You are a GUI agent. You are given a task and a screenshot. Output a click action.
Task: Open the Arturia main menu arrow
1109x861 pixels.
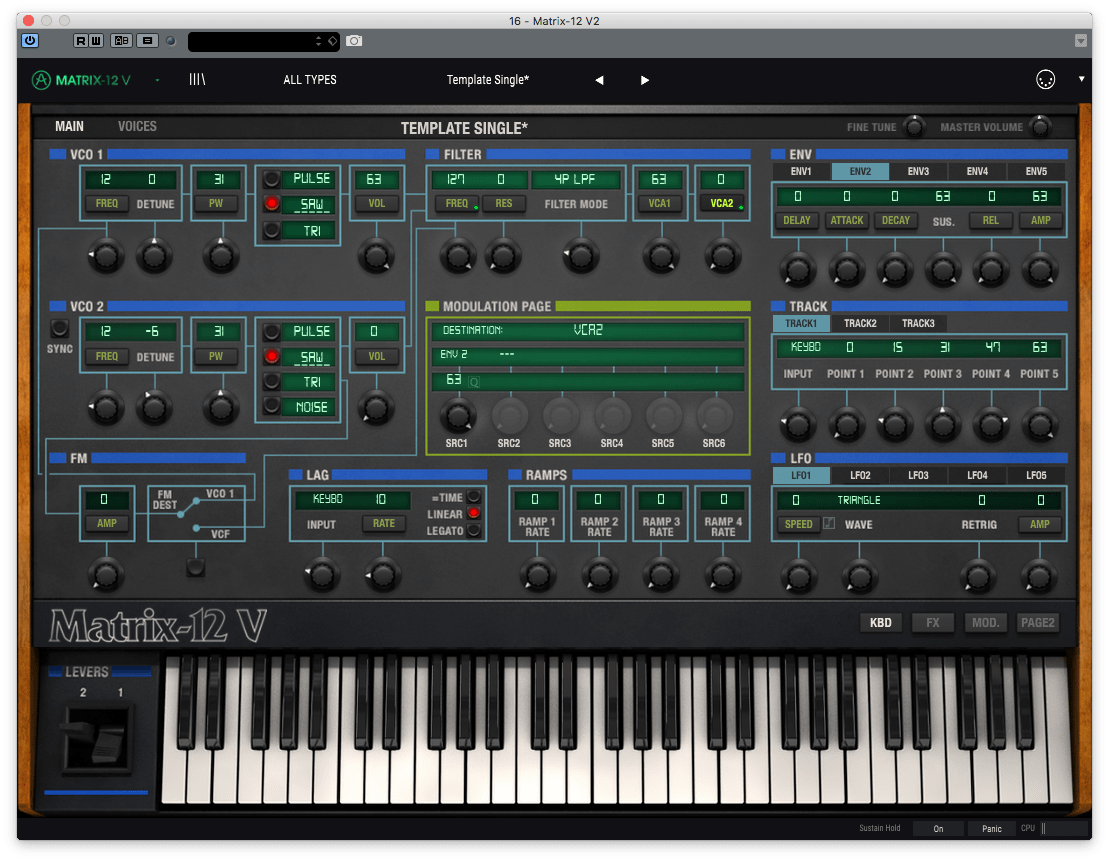pyautogui.click(x=157, y=81)
